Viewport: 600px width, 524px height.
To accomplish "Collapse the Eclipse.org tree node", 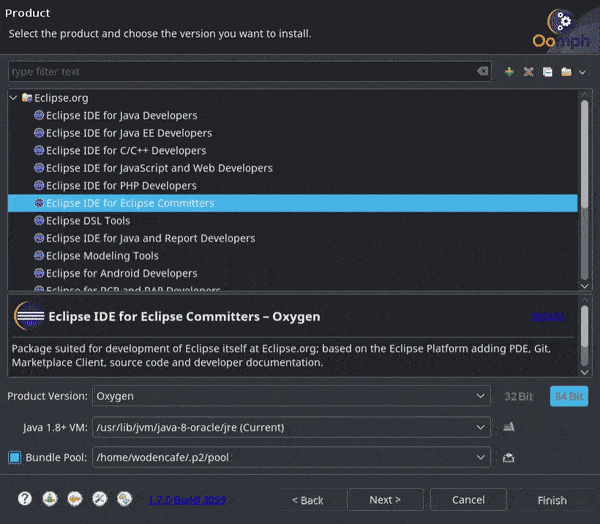I will click(13, 98).
